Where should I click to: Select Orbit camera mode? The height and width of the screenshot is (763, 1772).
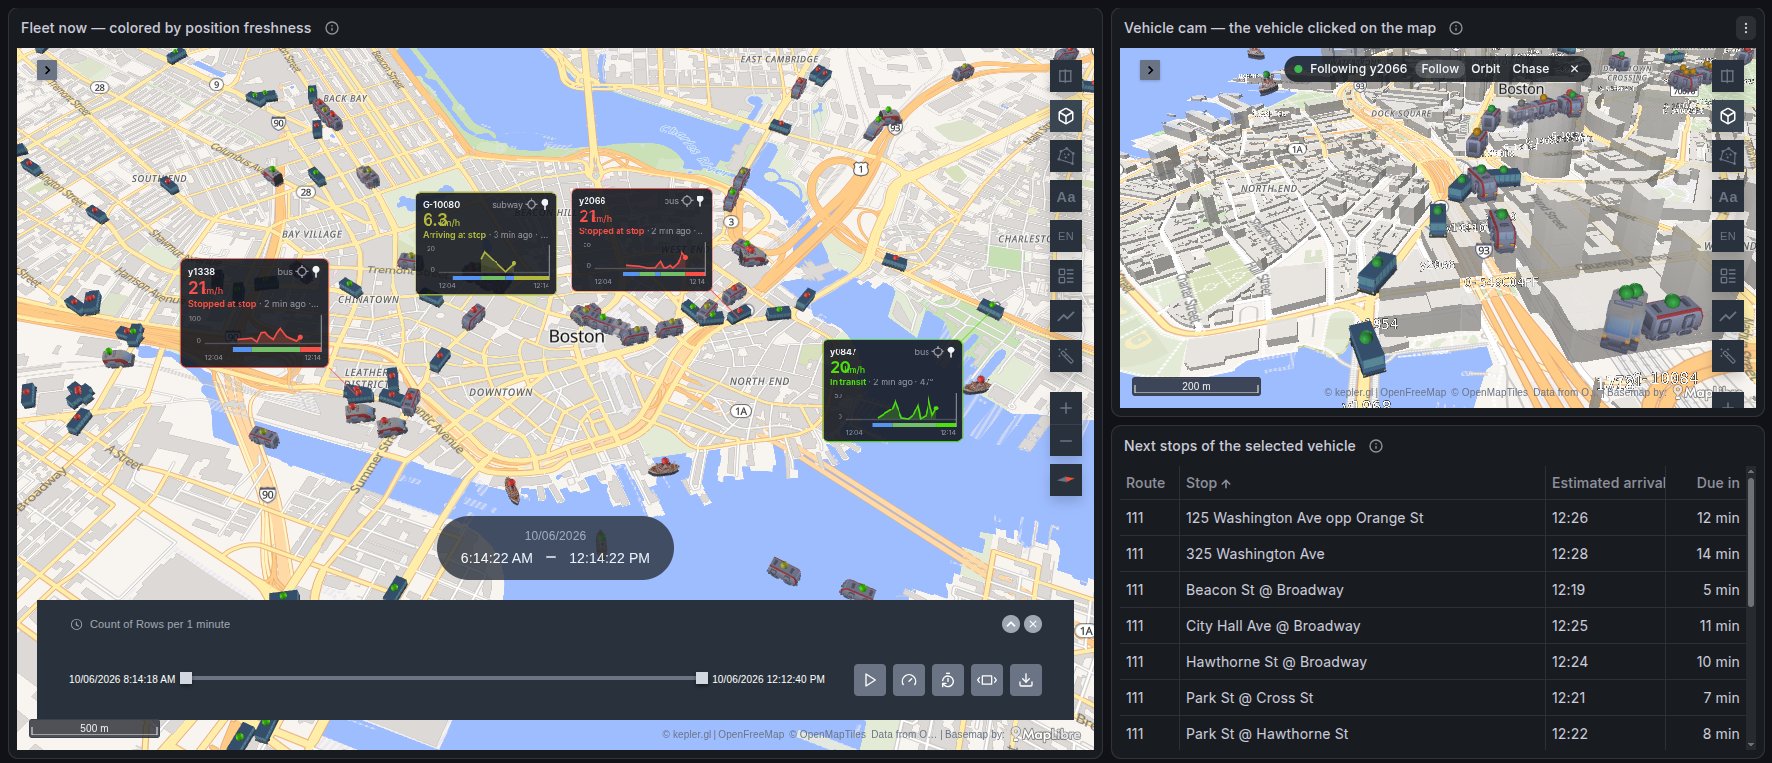tap(1485, 69)
